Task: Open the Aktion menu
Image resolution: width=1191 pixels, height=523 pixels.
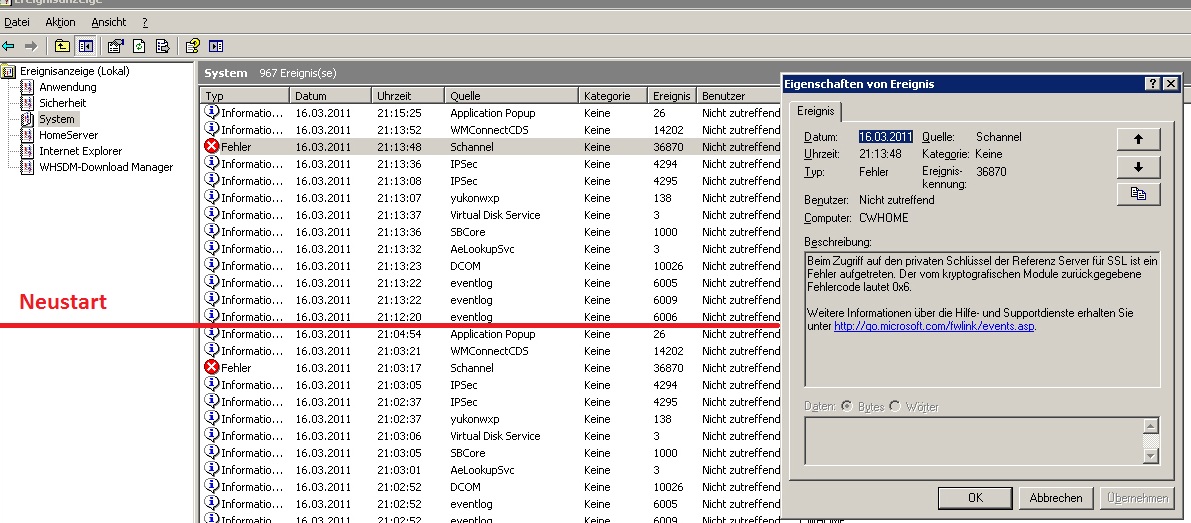Action: (60, 22)
